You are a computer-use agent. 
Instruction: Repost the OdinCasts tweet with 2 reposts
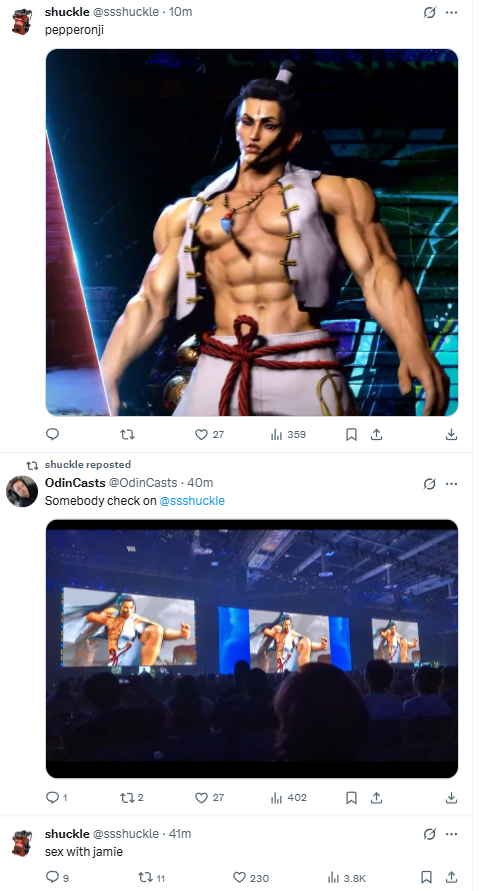[x=132, y=798]
